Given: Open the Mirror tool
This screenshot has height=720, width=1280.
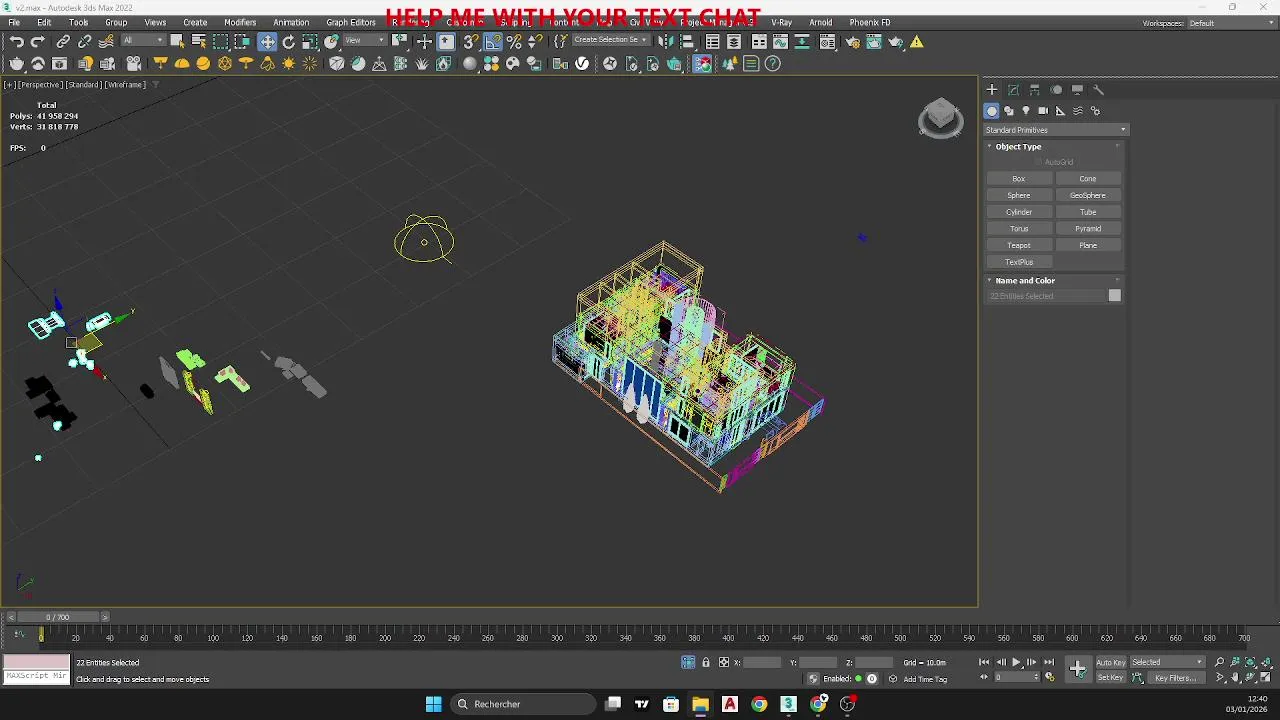Looking at the screenshot, I should click(x=665, y=41).
